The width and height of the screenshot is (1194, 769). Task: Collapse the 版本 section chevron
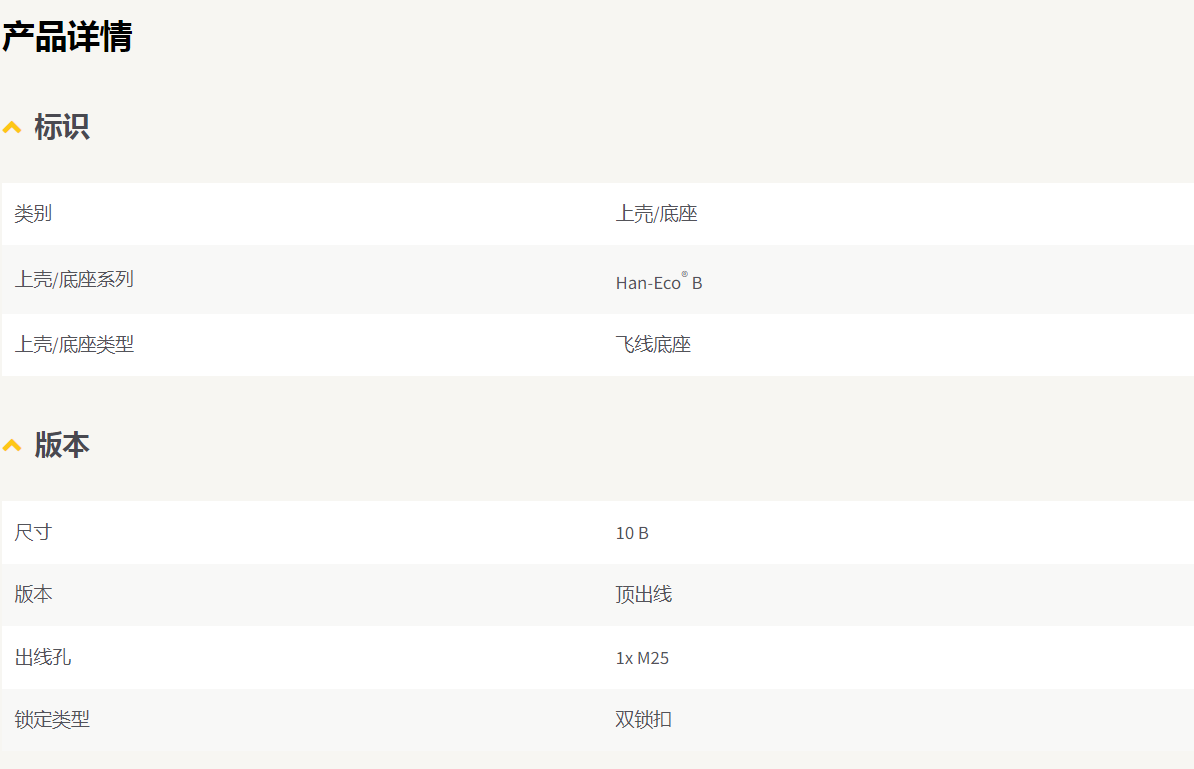[11, 445]
